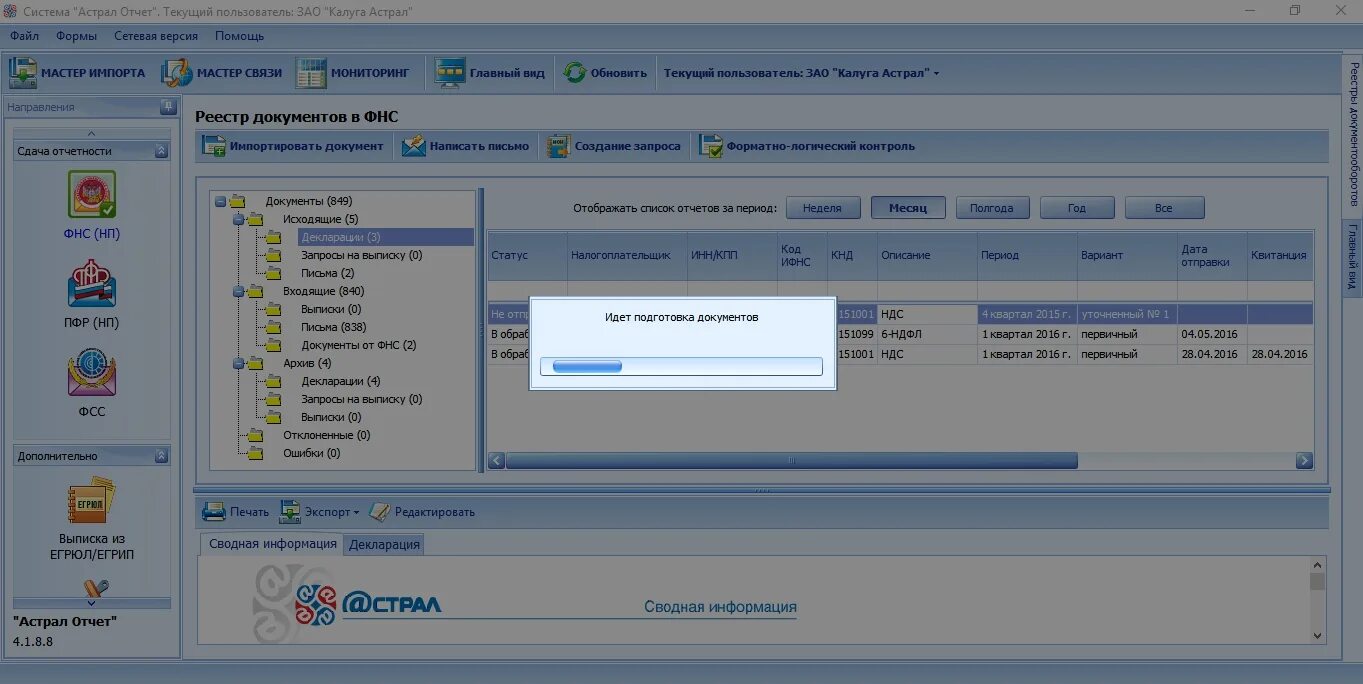Open the Реестры документооборотов side tab

pos(1353,134)
